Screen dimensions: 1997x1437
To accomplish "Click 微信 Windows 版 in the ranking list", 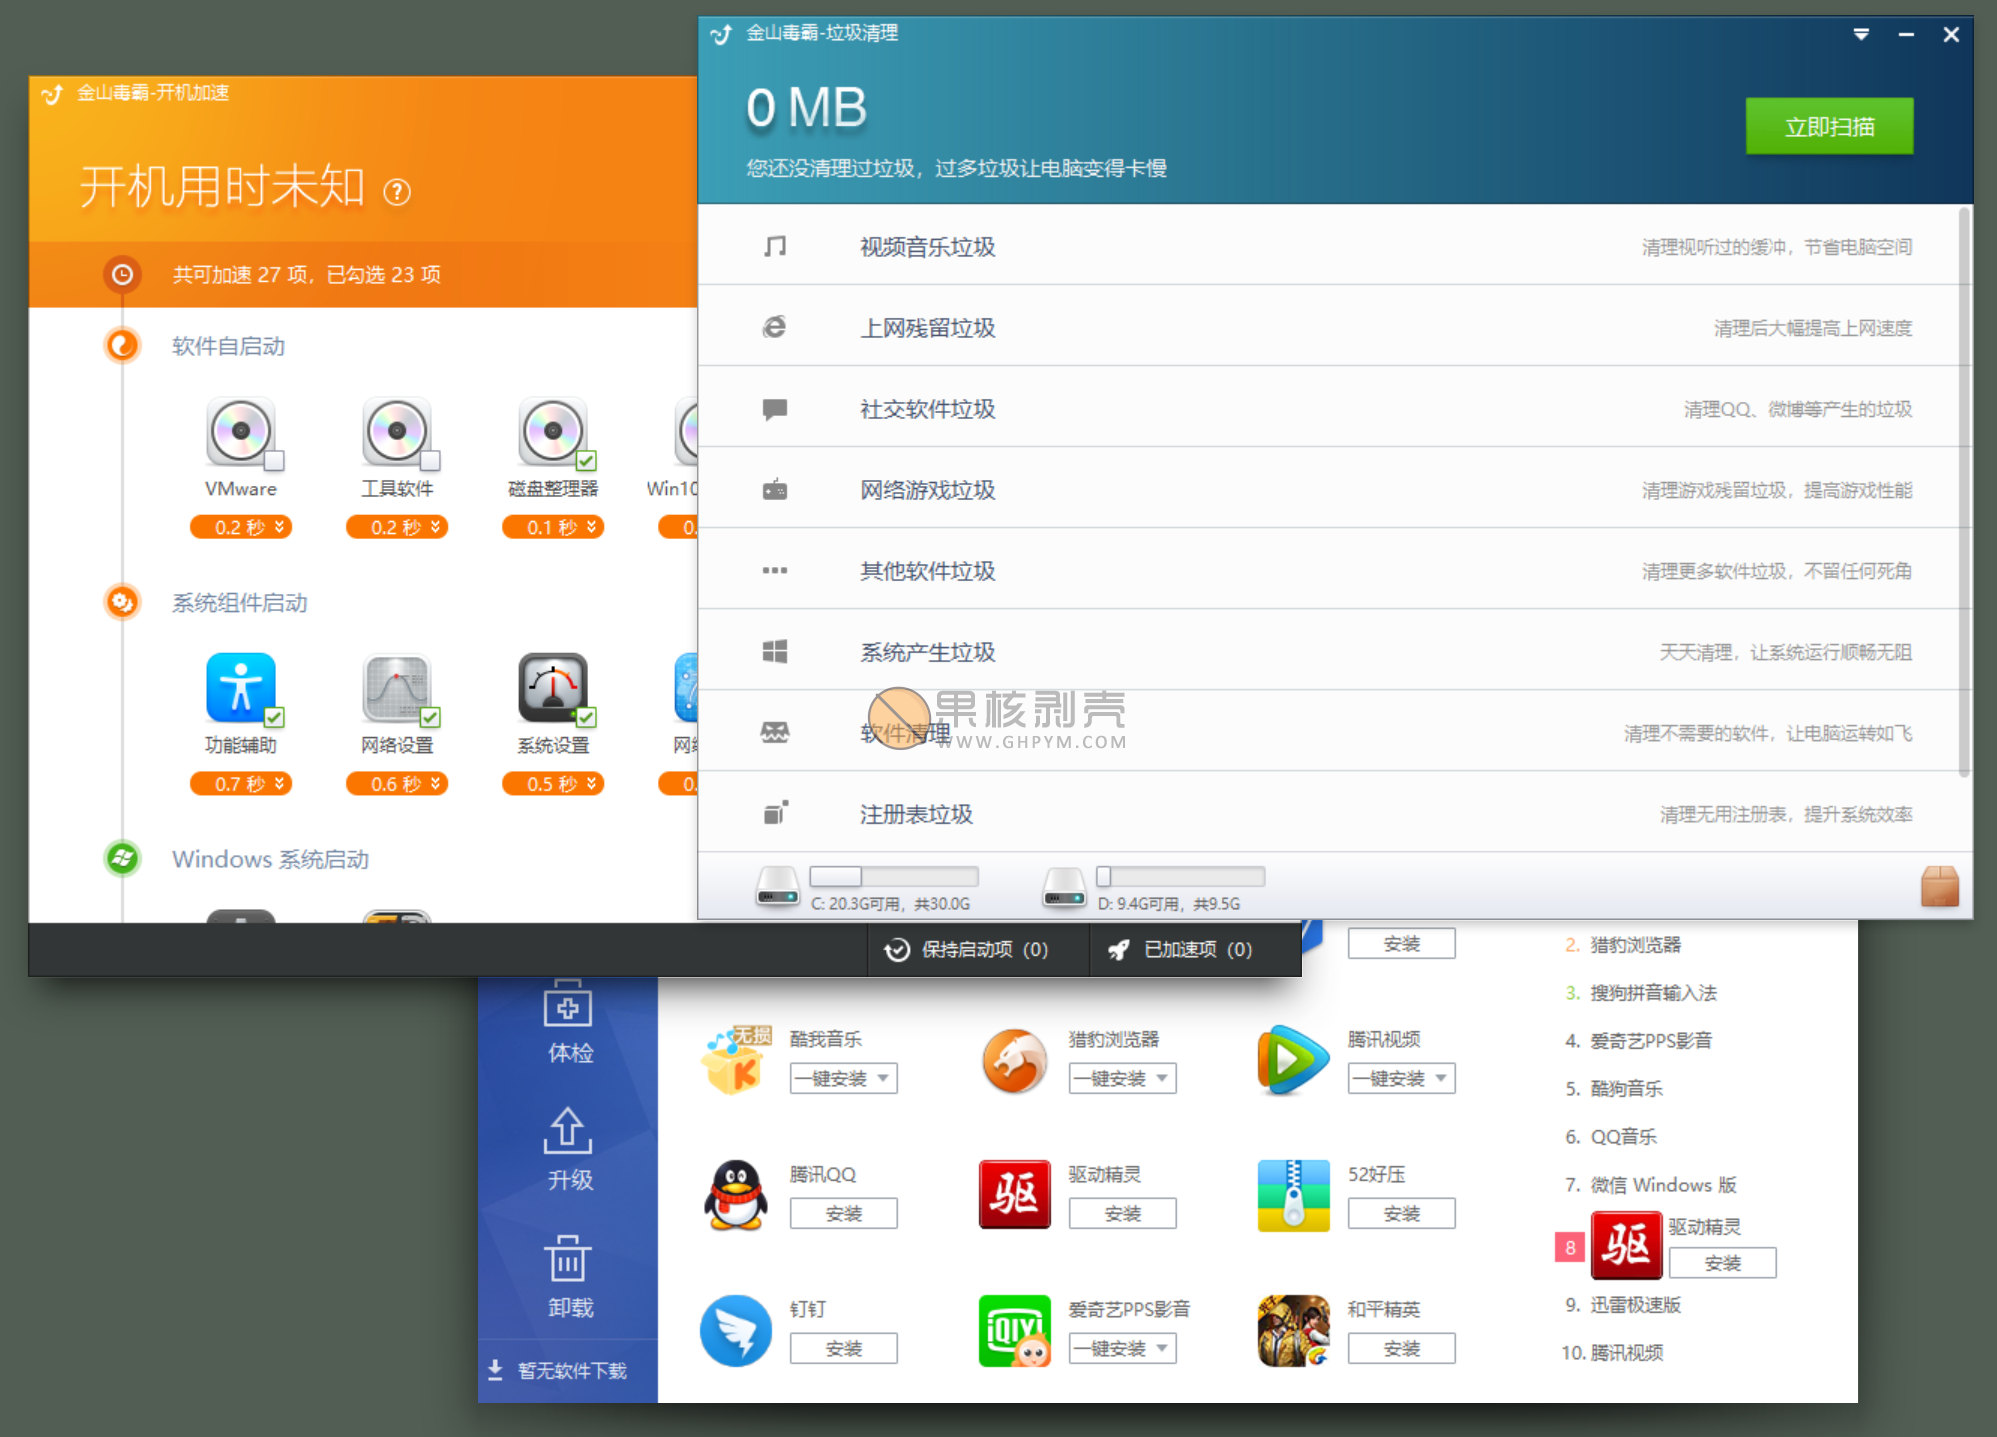I will coord(1663,1184).
